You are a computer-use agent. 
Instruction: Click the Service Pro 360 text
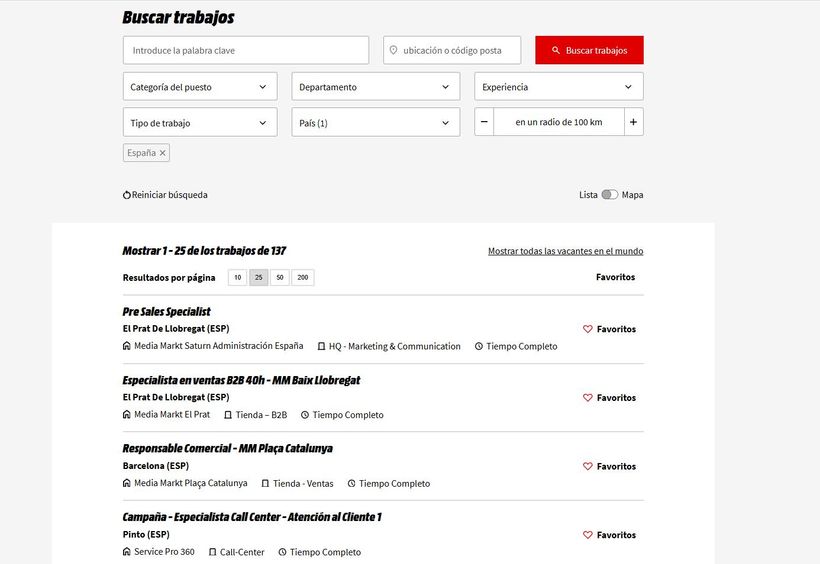point(164,551)
